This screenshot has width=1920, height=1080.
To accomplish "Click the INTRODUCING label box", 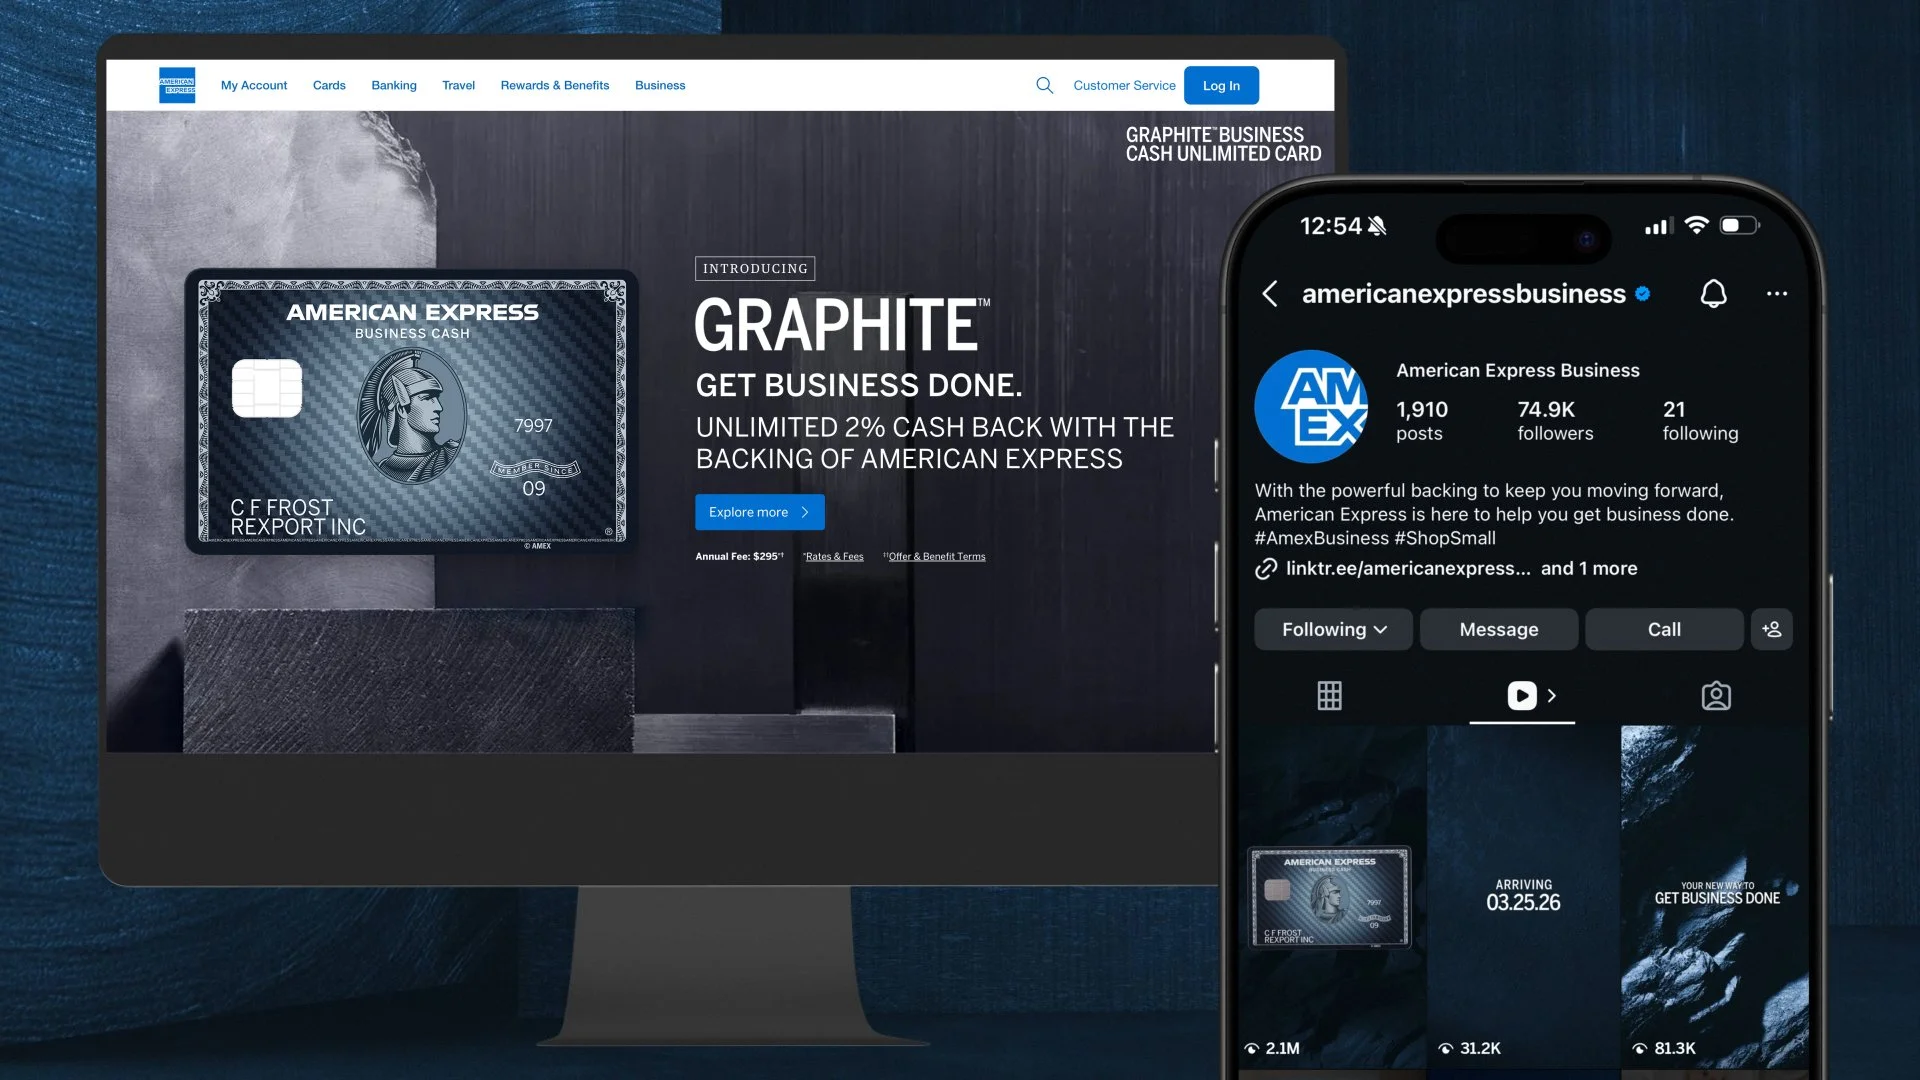I will (x=755, y=268).
